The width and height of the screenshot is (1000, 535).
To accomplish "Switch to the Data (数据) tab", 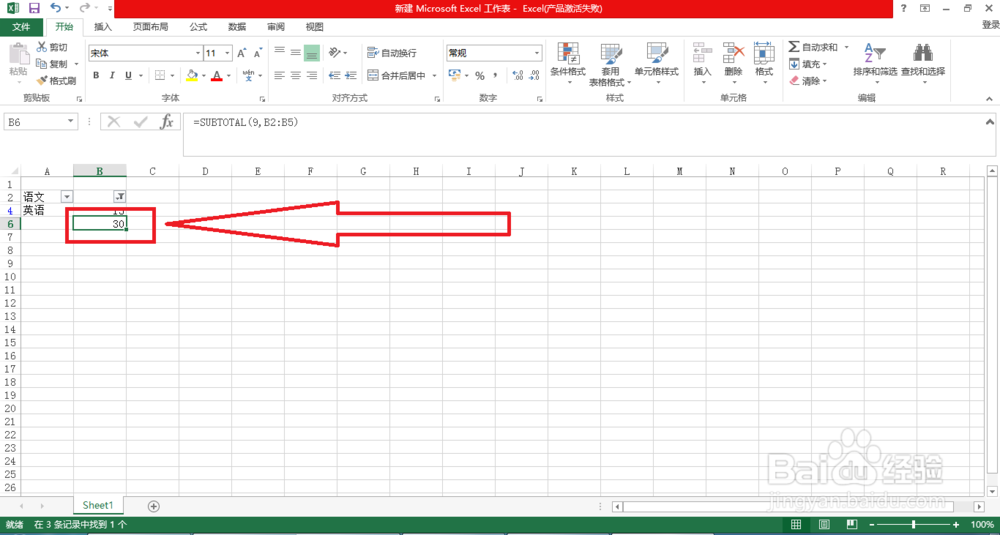I will [237, 27].
